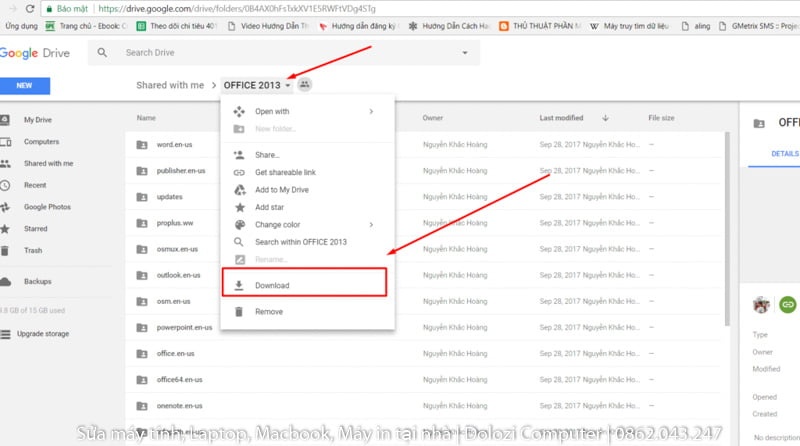Switch to the DETAILS tab
This screenshot has width=800, height=446.
tap(785, 154)
